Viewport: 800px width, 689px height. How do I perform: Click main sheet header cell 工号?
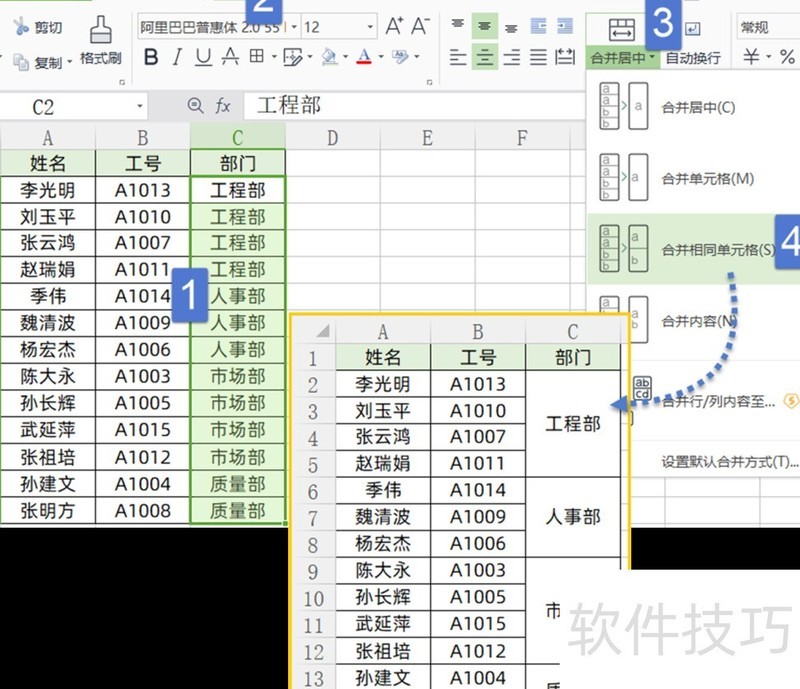point(142,163)
